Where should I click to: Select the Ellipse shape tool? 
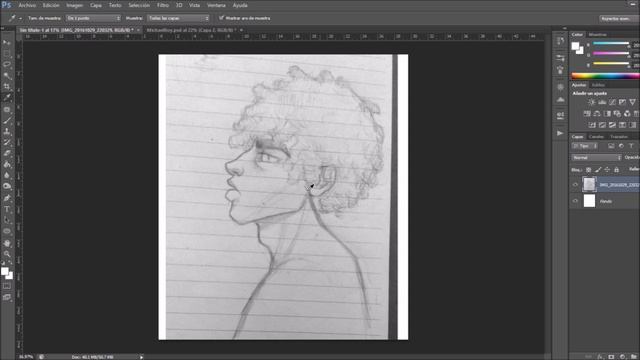[x=7, y=231]
